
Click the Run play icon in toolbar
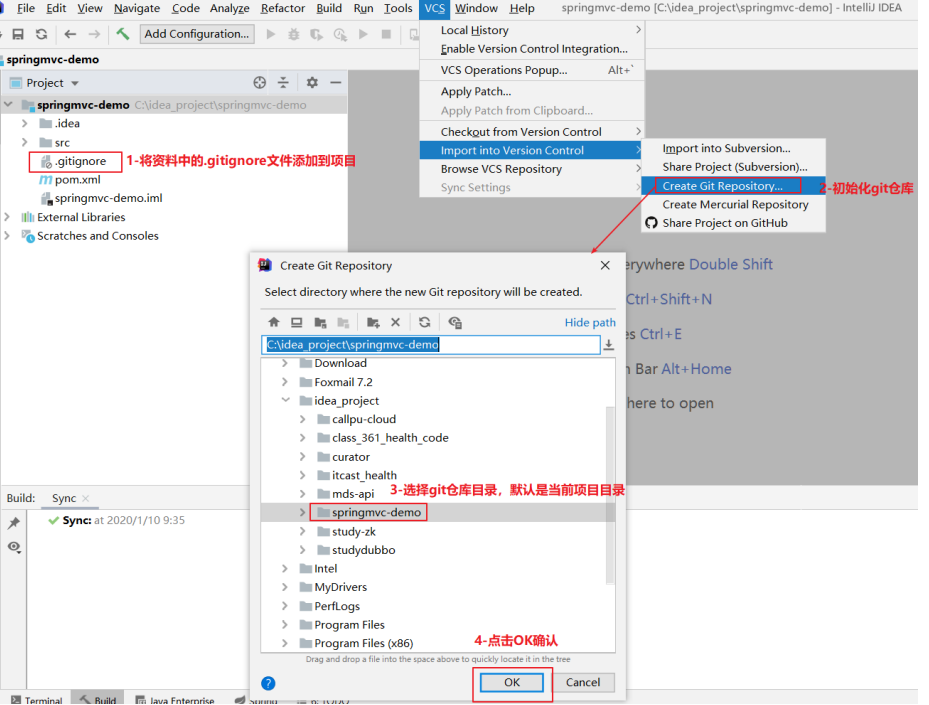[x=271, y=34]
